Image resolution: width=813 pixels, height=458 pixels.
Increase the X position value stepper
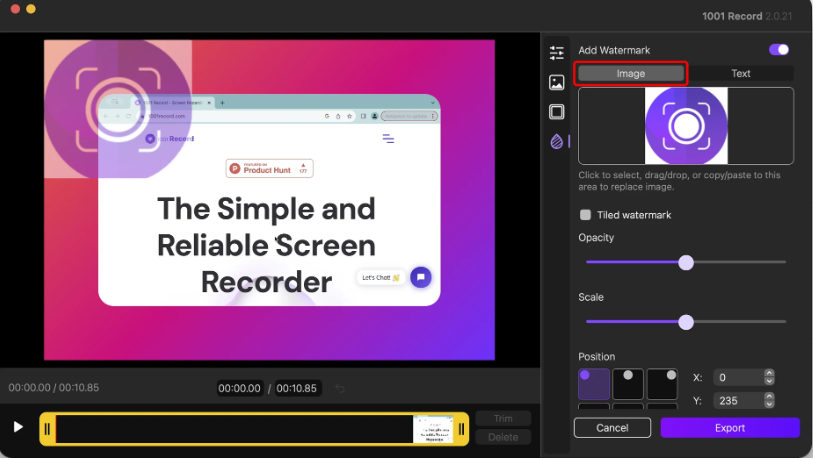click(x=769, y=373)
